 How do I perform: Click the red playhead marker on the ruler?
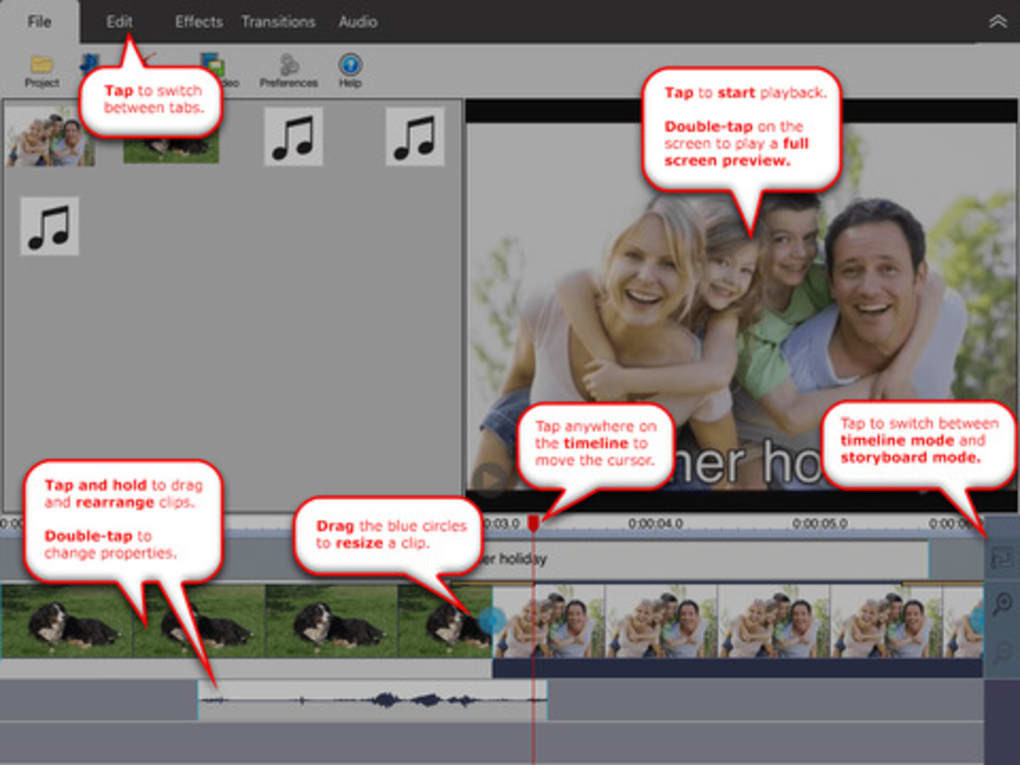pyautogui.click(x=533, y=523)
